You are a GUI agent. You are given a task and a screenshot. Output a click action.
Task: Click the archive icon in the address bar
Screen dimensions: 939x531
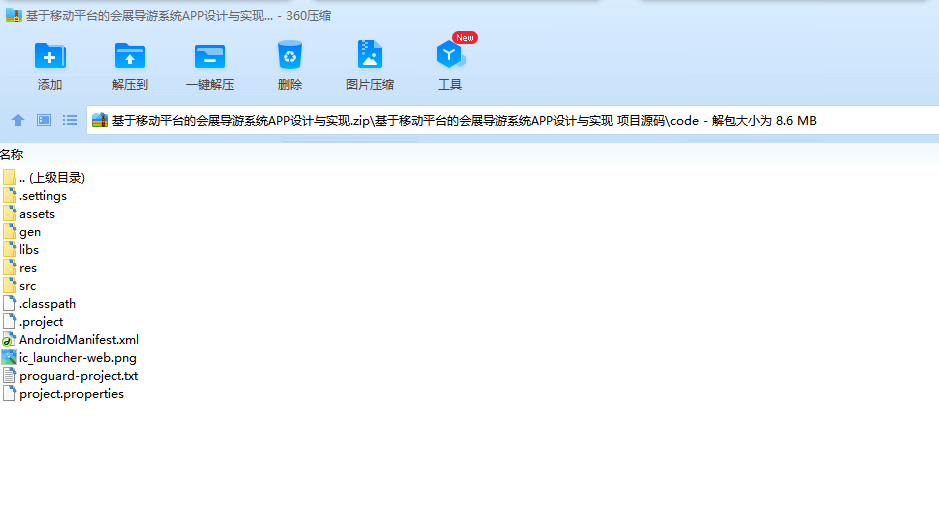click(x=100, y=120)
